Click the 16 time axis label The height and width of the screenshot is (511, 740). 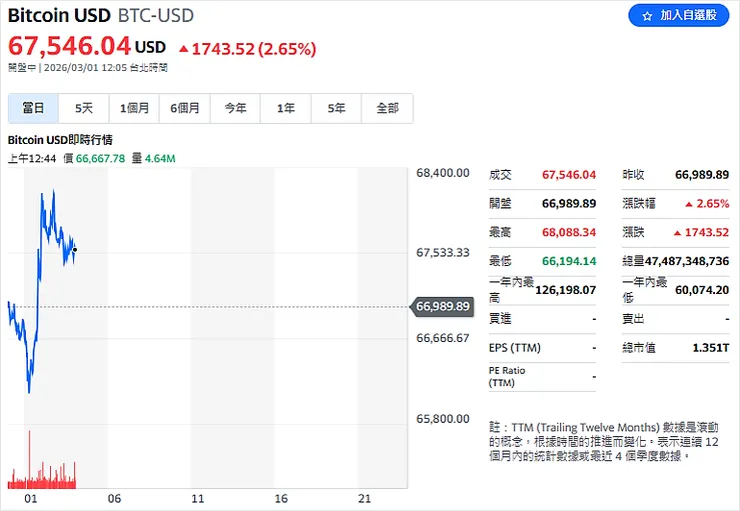(281, 499)
